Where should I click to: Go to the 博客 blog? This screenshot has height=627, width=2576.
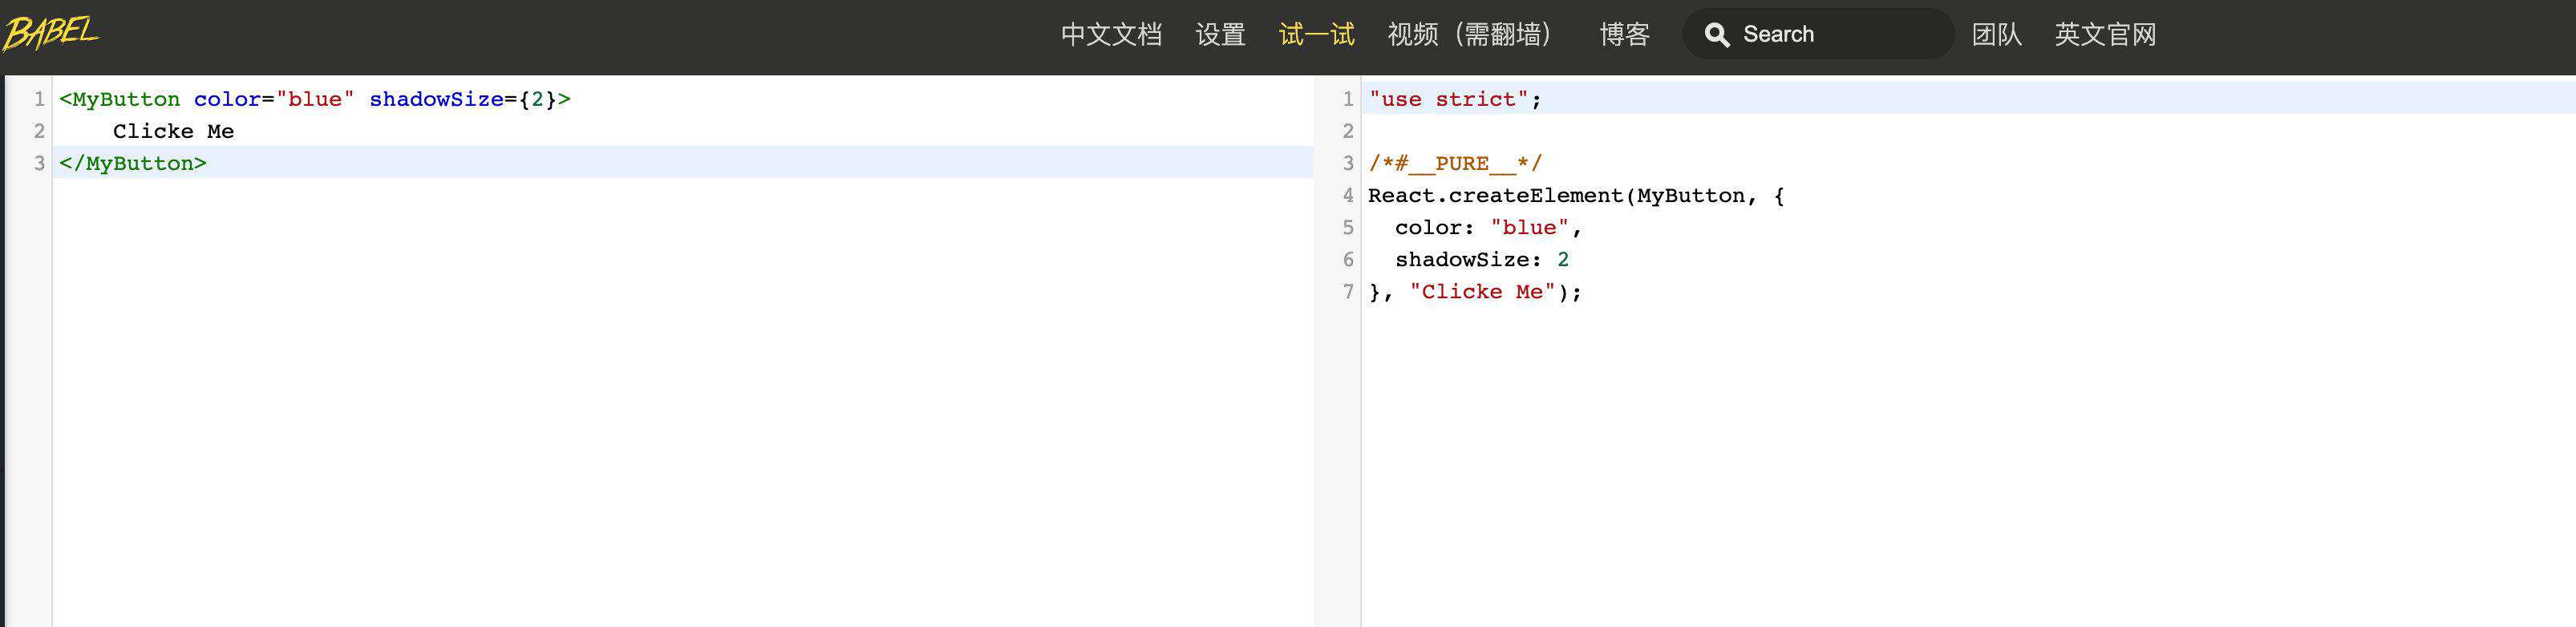[x=1624, y=35]
